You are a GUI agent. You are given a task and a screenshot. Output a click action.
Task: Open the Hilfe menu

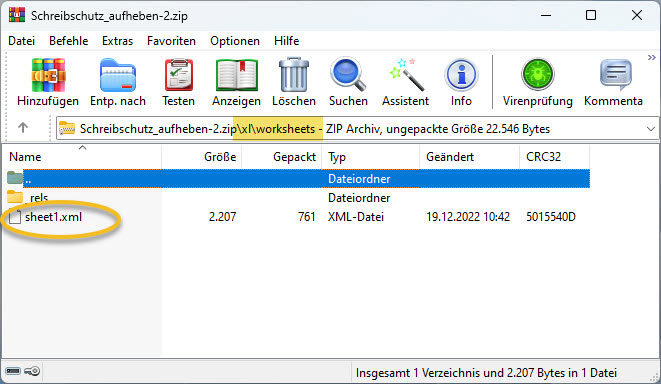[x=287, y=41]
